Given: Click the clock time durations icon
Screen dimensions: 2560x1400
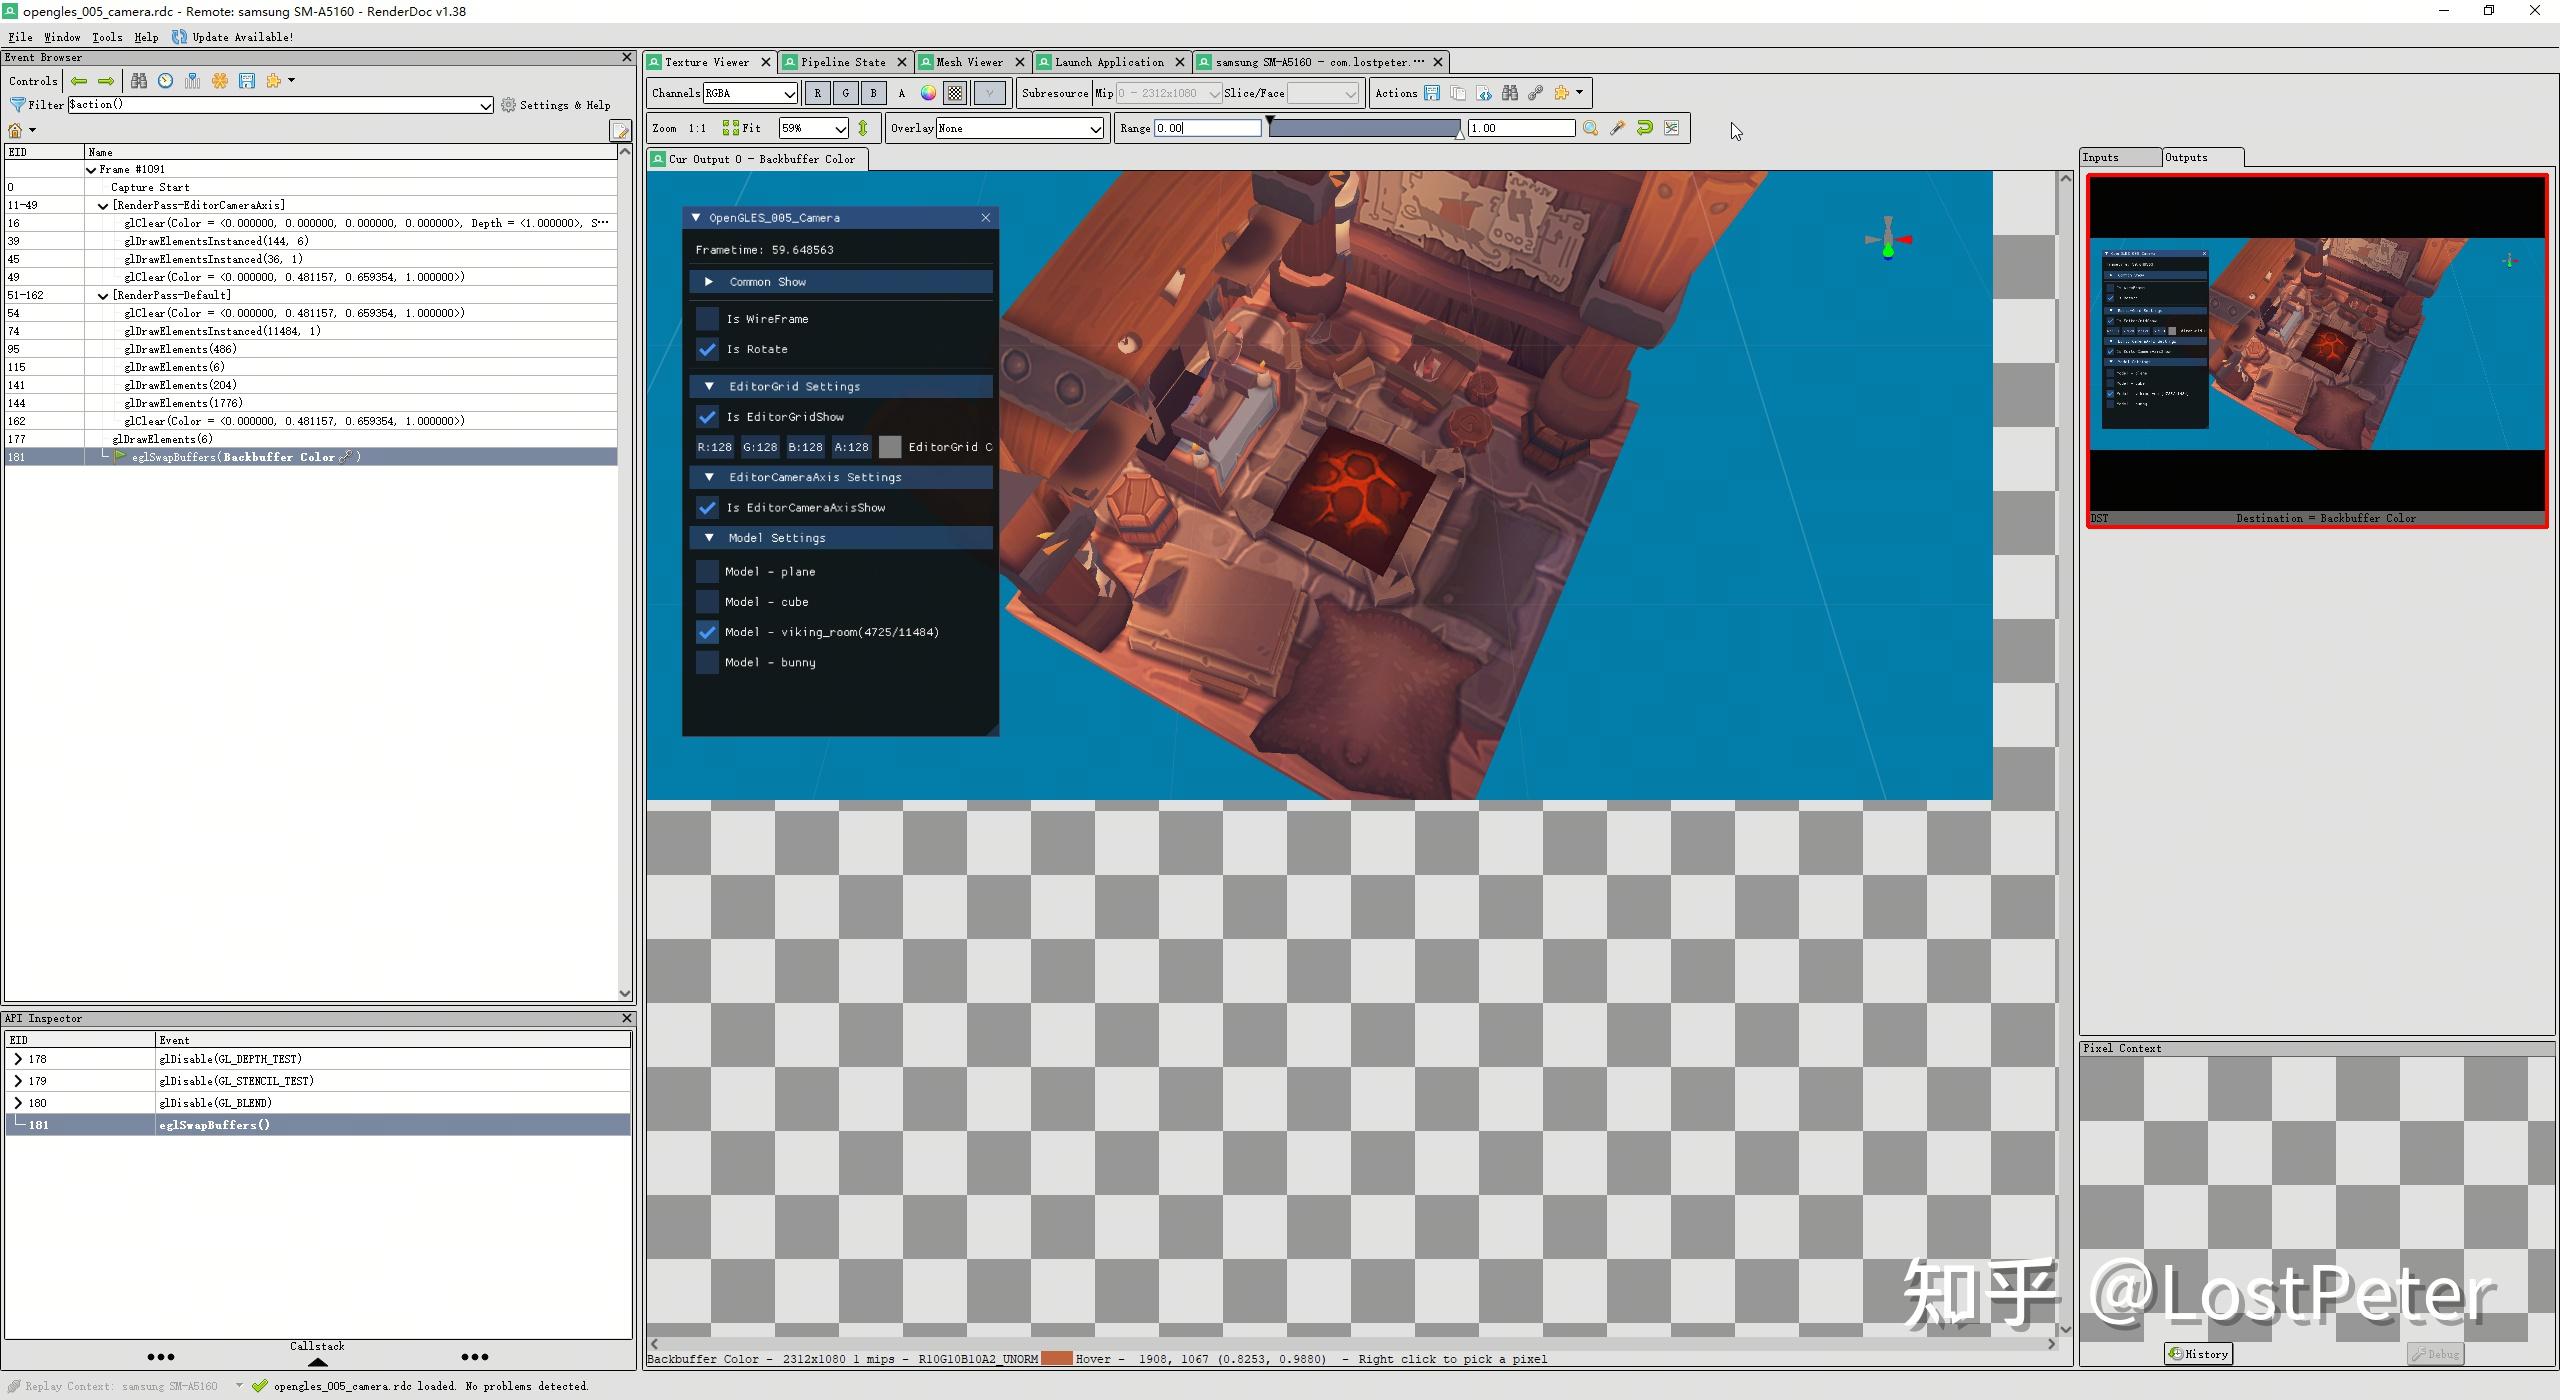Looking at the screenshot, I should (166, 81).
